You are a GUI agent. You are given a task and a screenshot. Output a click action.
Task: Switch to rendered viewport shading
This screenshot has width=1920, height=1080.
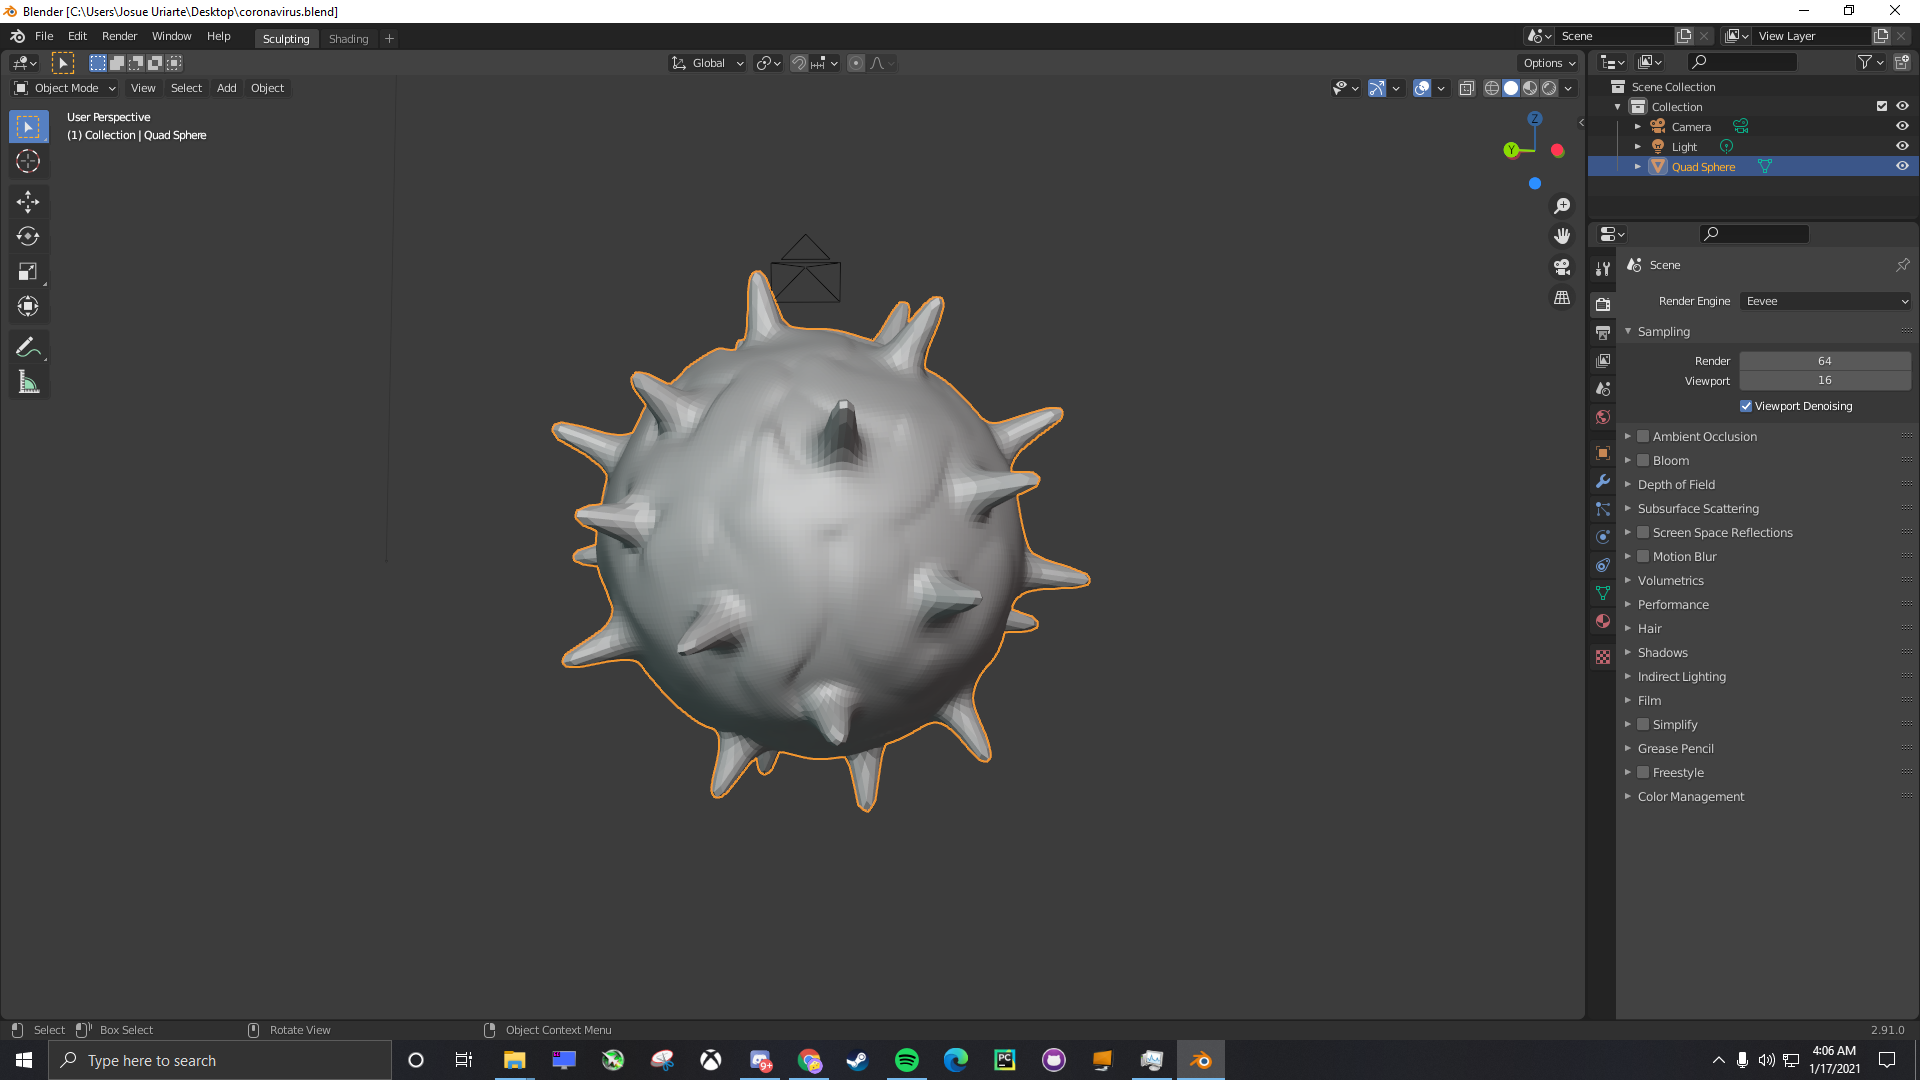1549,88
